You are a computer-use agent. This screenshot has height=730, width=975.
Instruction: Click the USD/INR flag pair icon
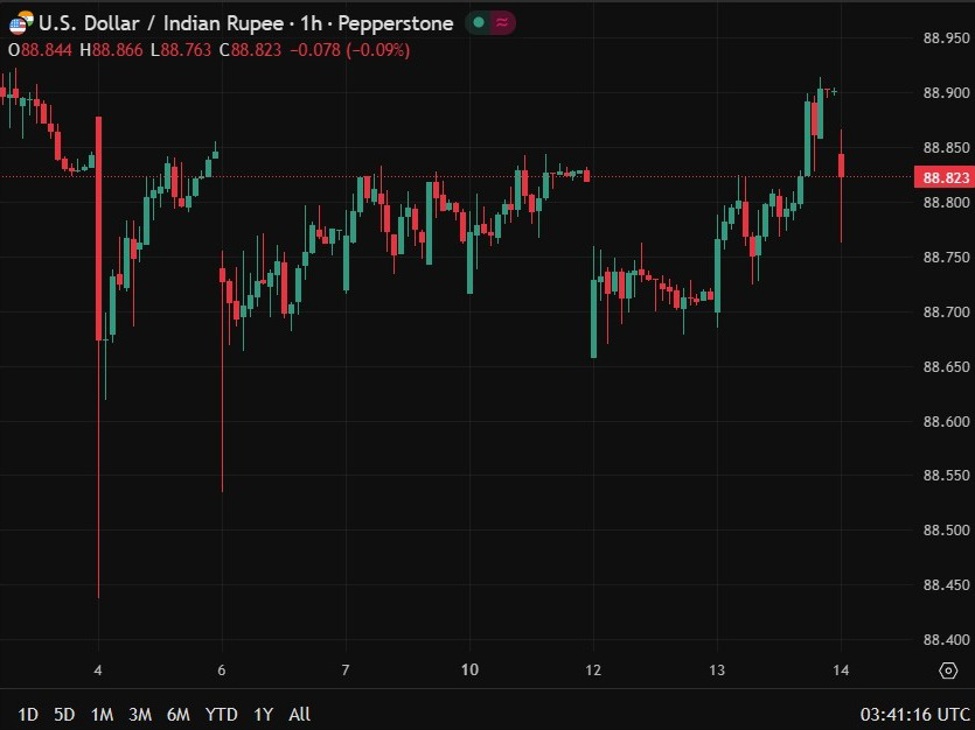(x=21, y=22)
